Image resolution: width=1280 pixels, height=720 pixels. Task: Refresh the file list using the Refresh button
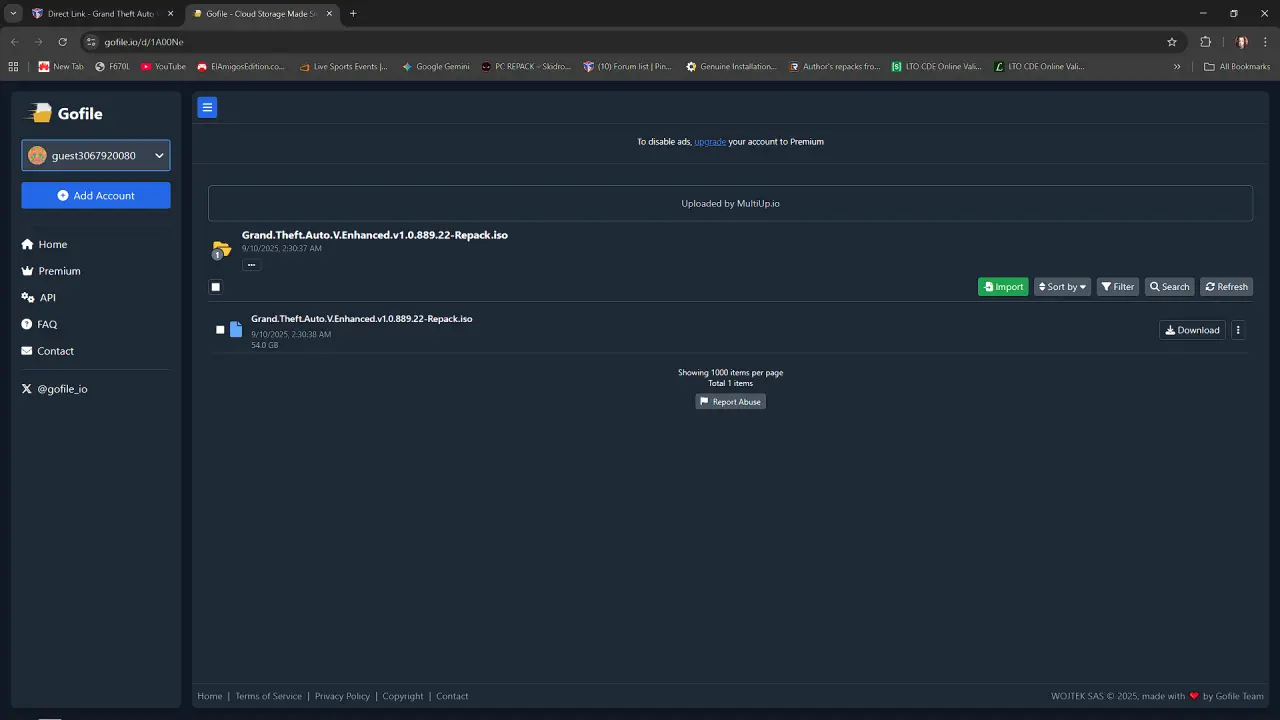1227,287
